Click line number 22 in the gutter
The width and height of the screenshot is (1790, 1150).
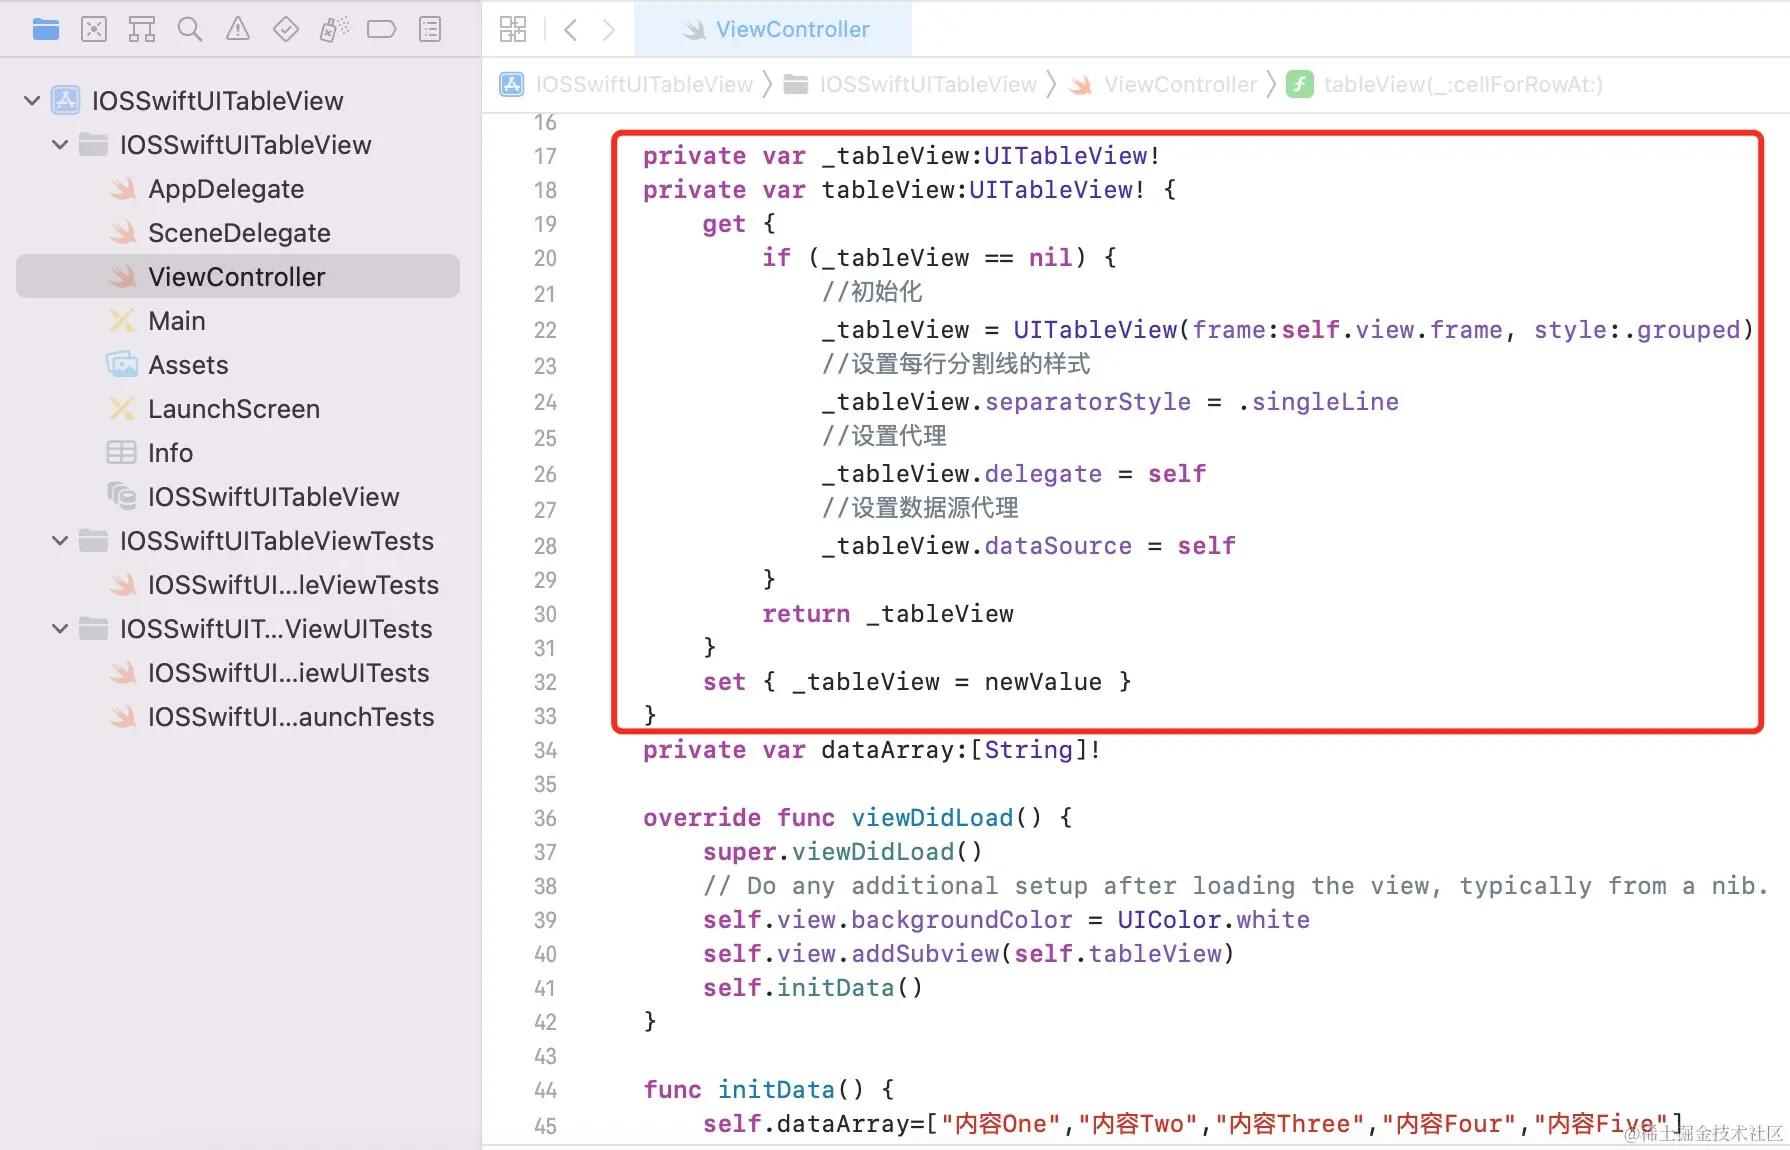545,330
